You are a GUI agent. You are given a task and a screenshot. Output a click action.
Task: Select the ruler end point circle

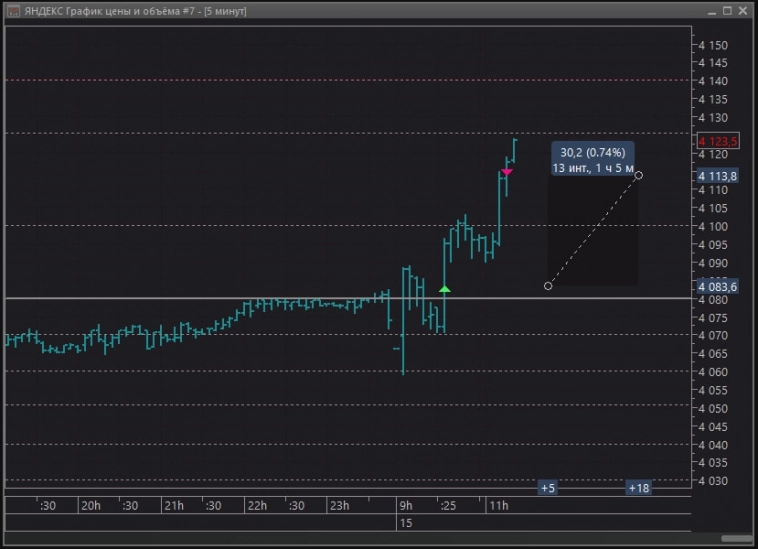[638, 175]
